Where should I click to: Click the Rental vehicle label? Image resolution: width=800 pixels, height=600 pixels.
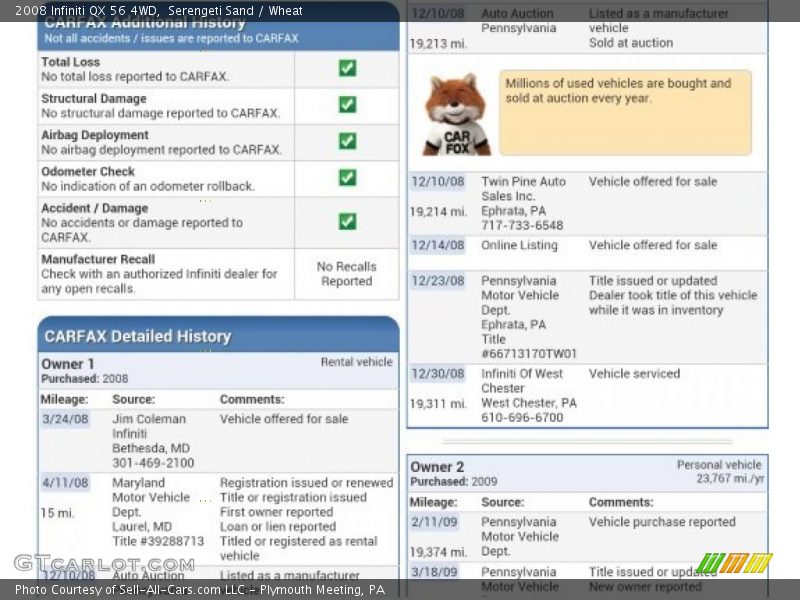click(357, 362)
